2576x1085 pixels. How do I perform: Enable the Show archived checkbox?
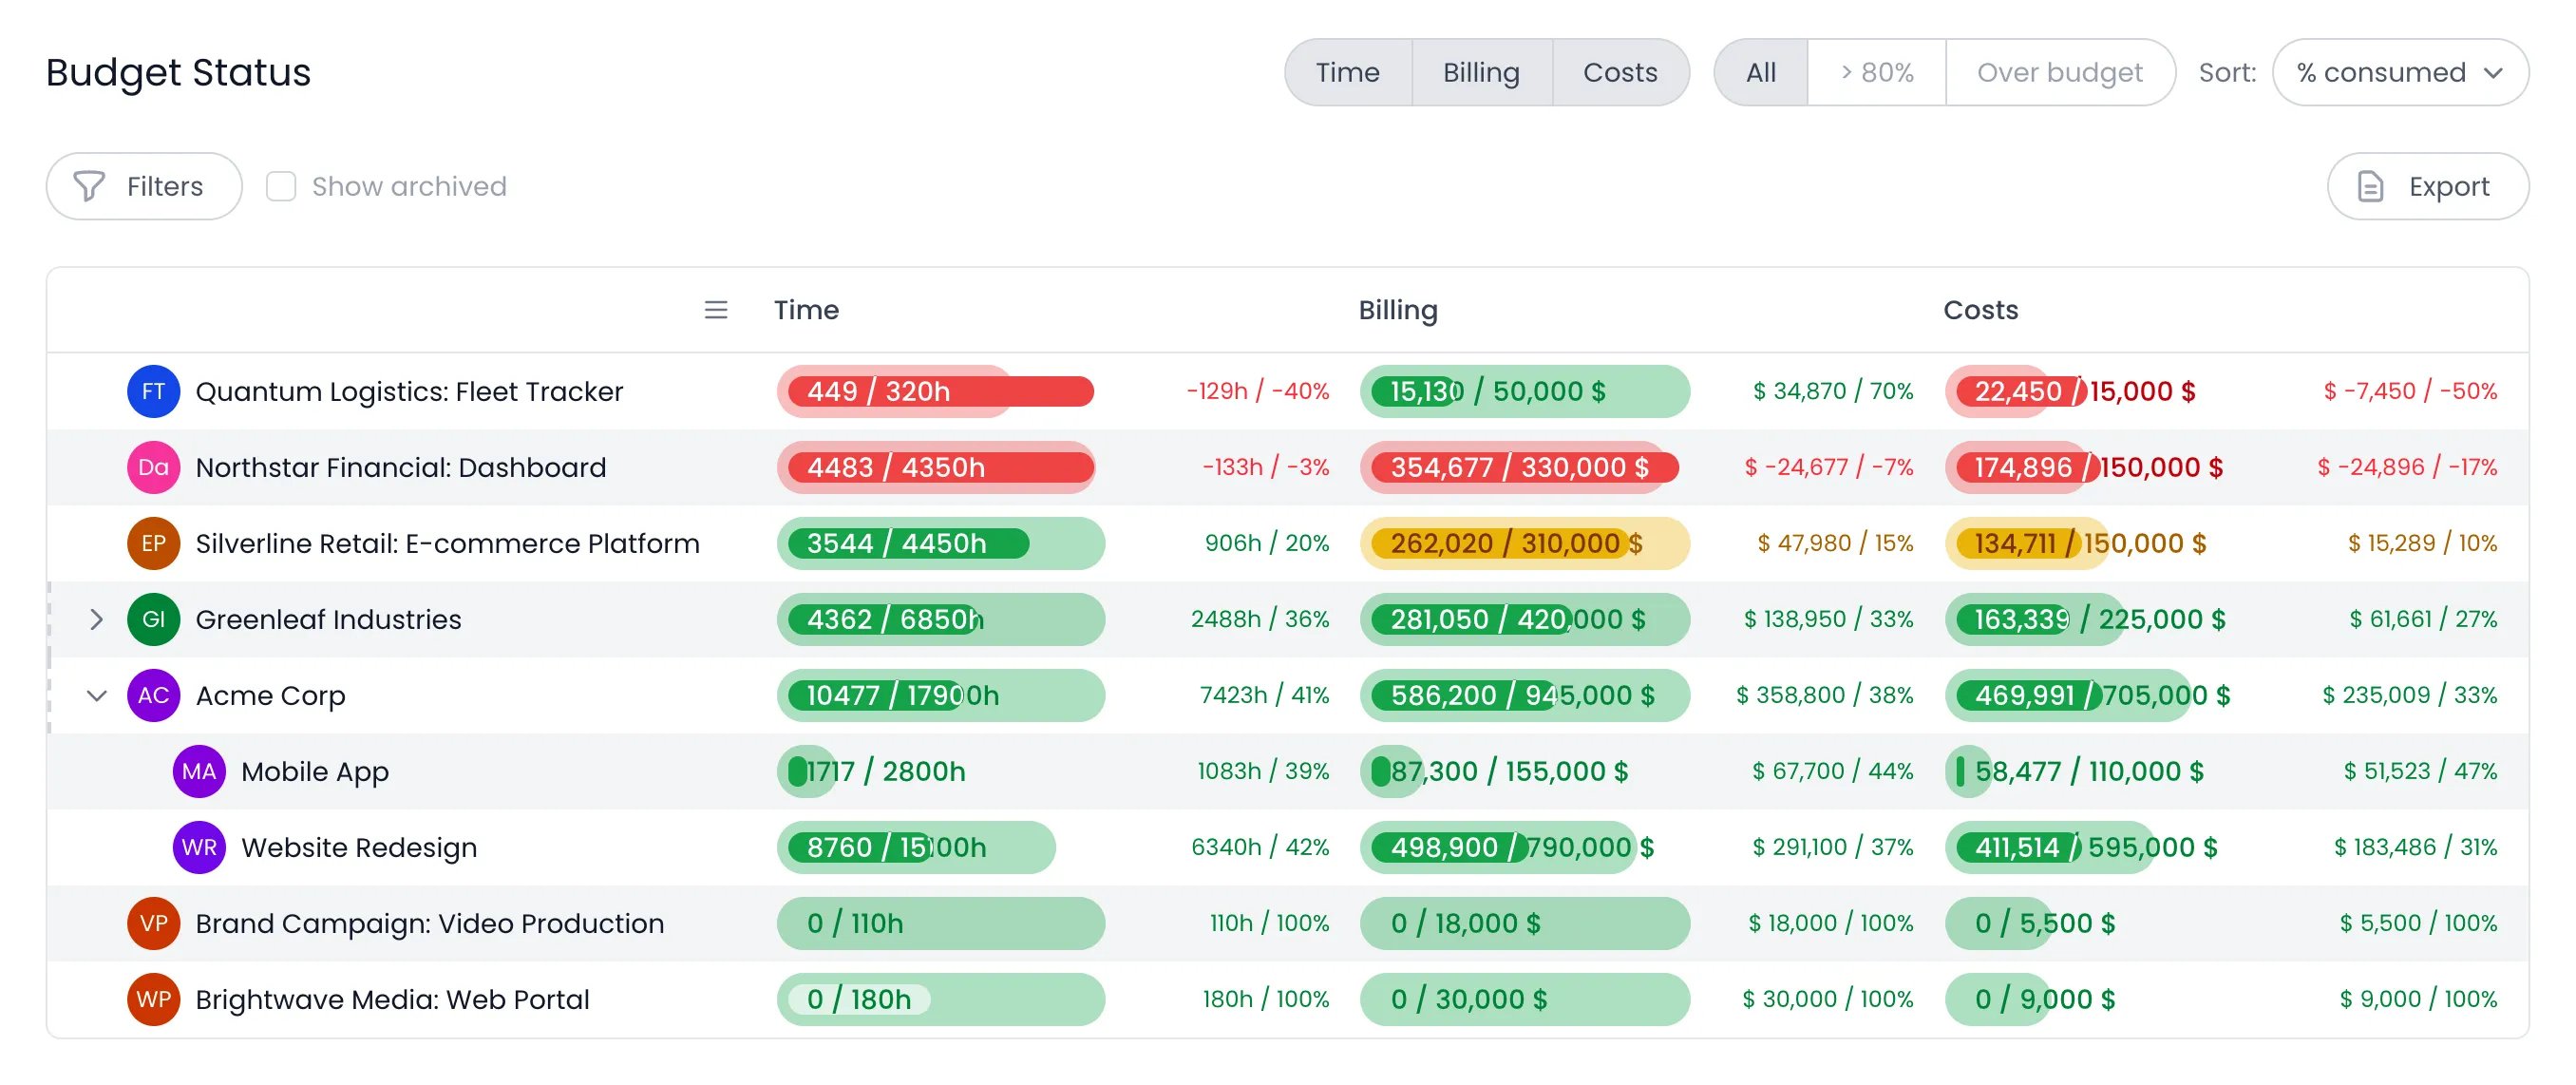pyautogui.click(x=281, y=186)
